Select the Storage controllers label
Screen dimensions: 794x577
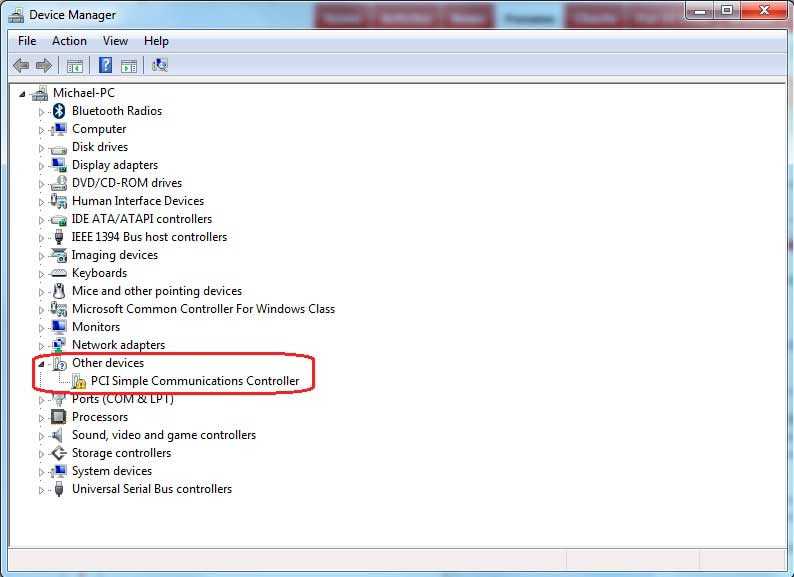pos(121,453)
